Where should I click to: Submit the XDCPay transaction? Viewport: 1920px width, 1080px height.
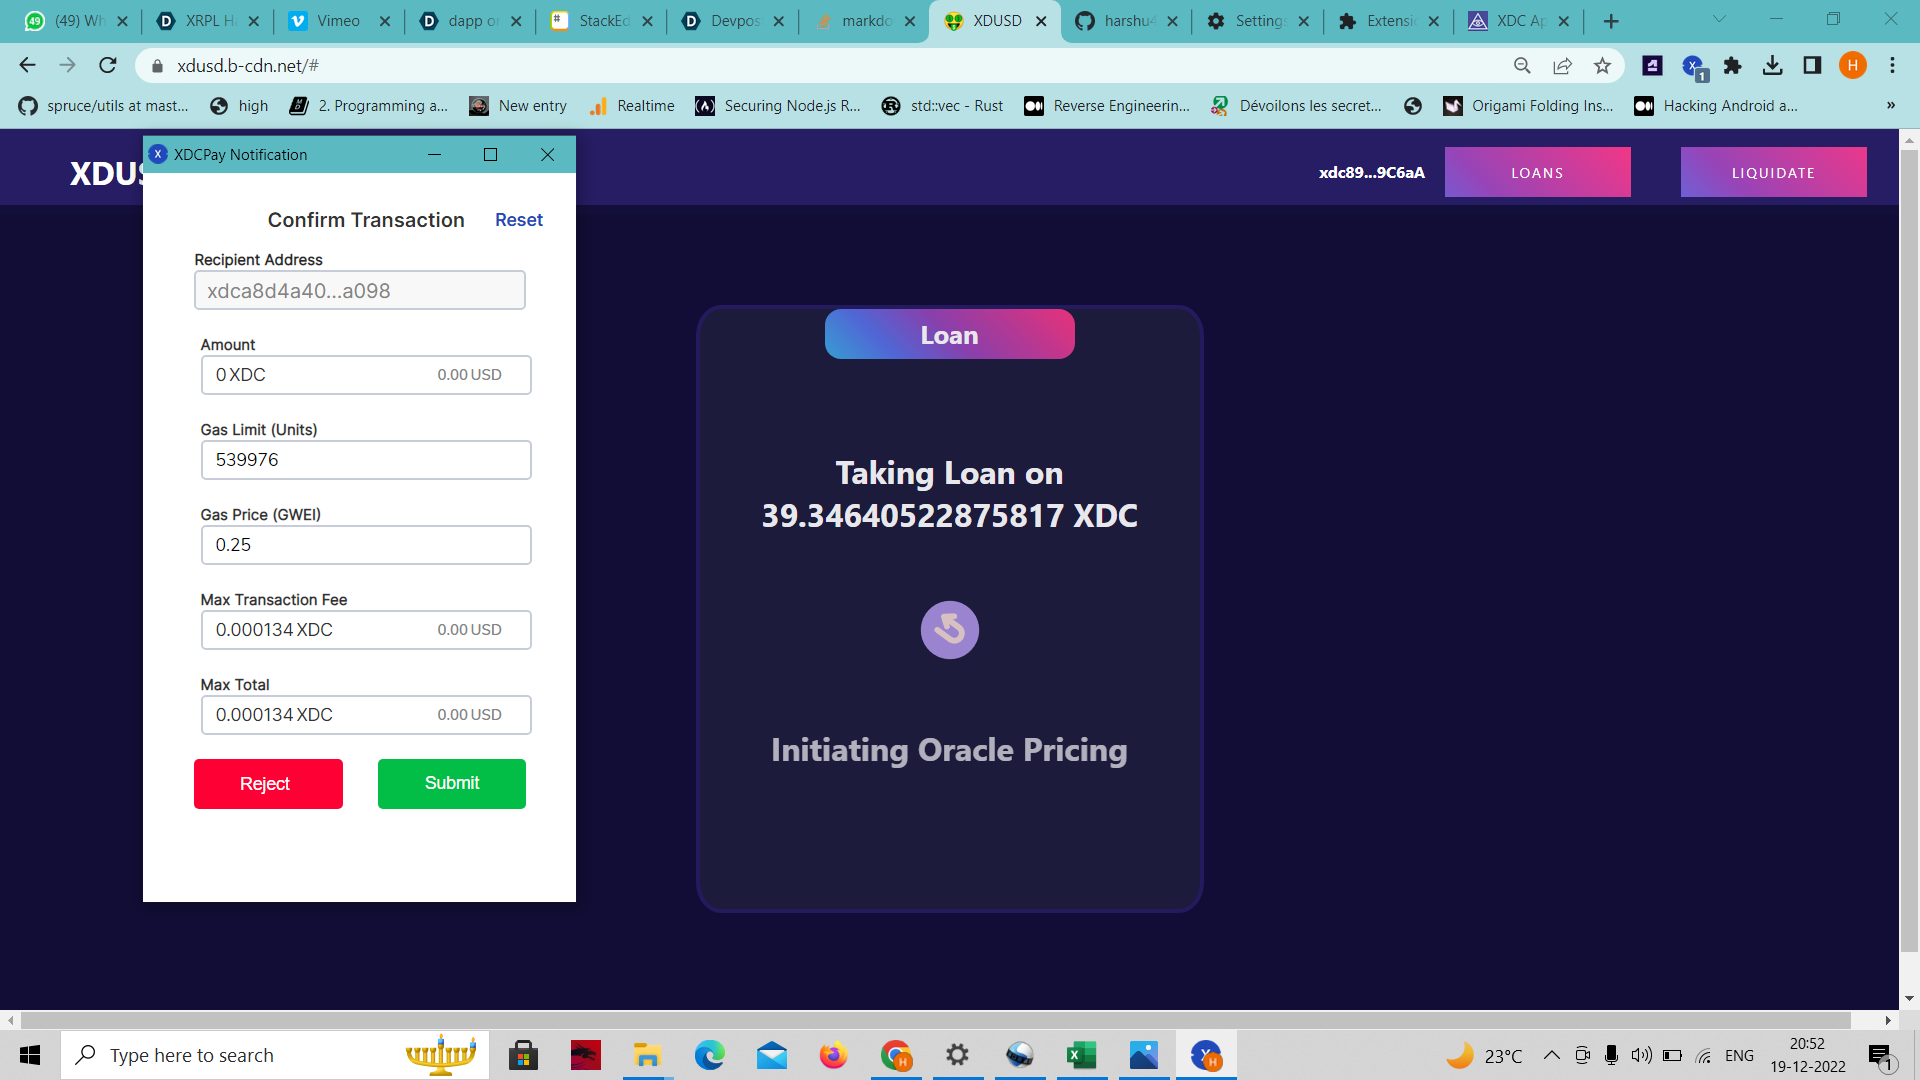click(451, 783)
